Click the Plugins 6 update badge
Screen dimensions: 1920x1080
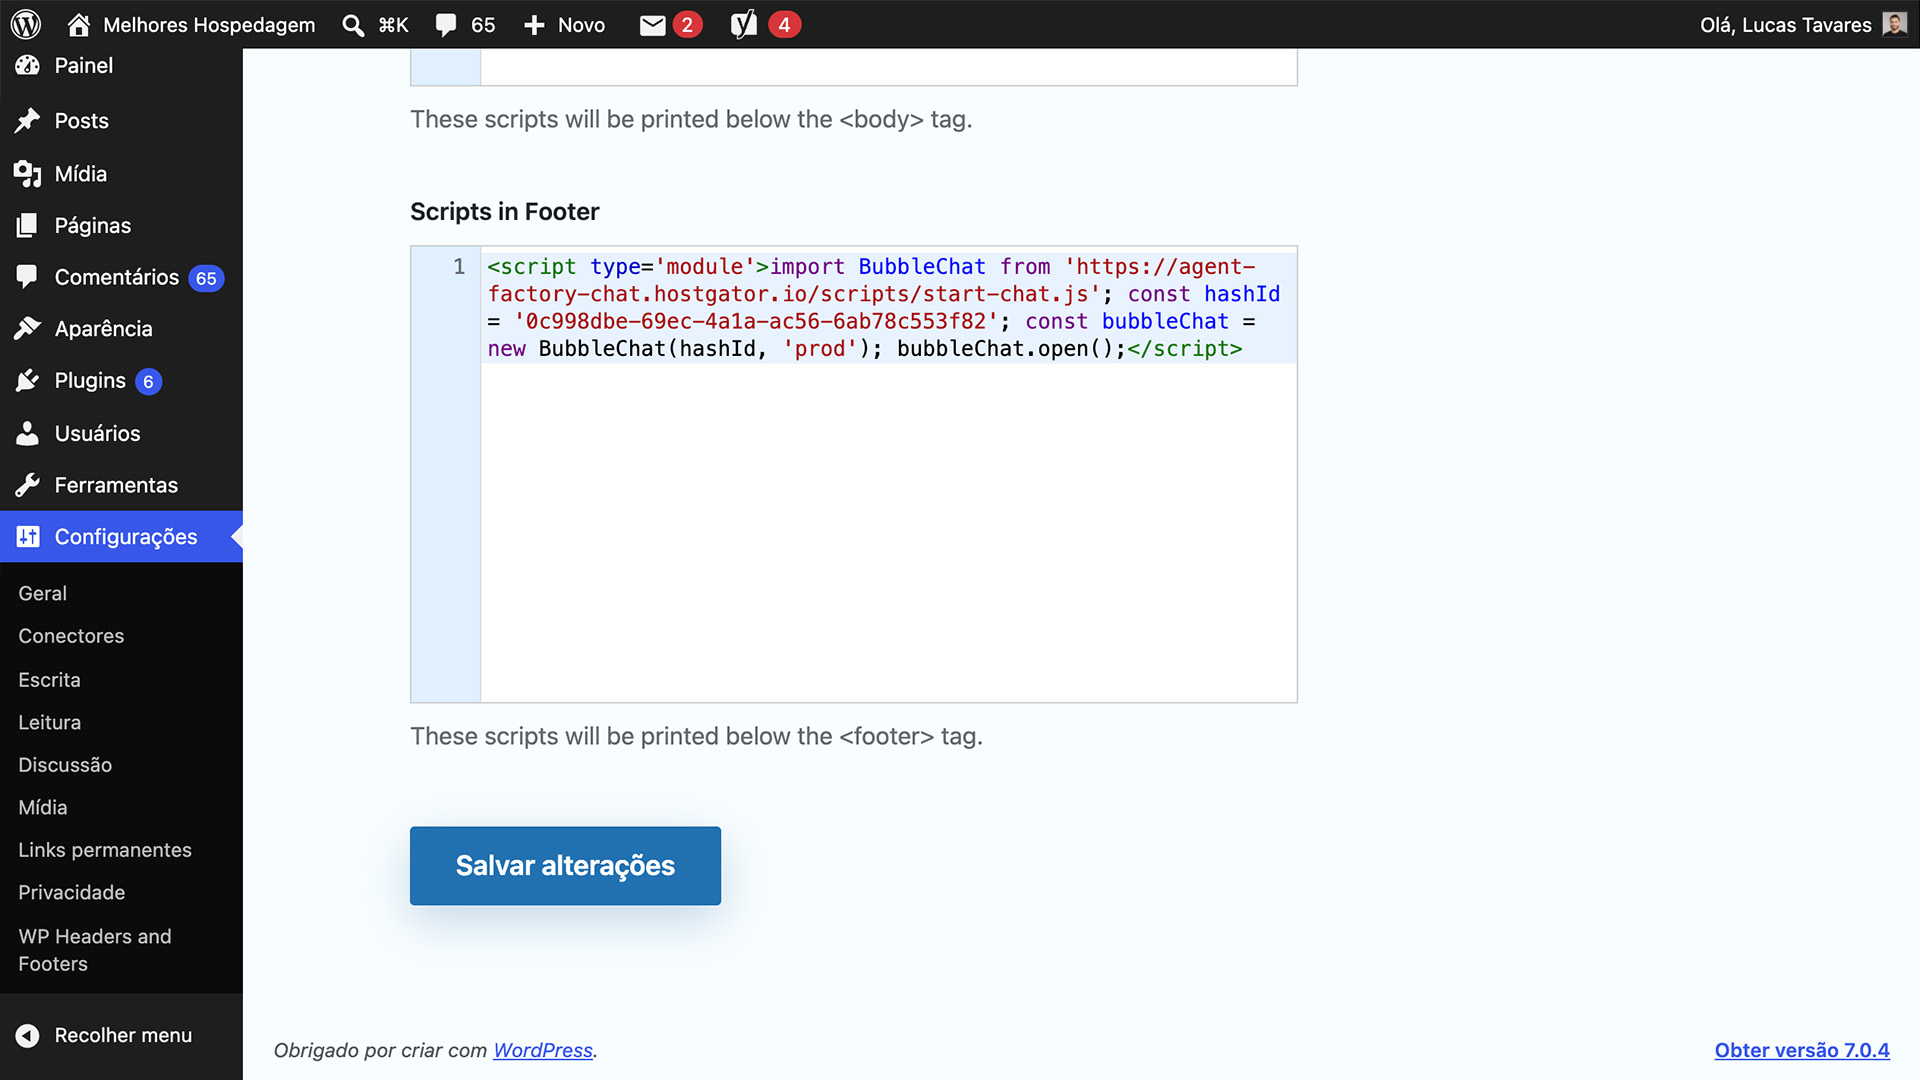tap(148, 381)
